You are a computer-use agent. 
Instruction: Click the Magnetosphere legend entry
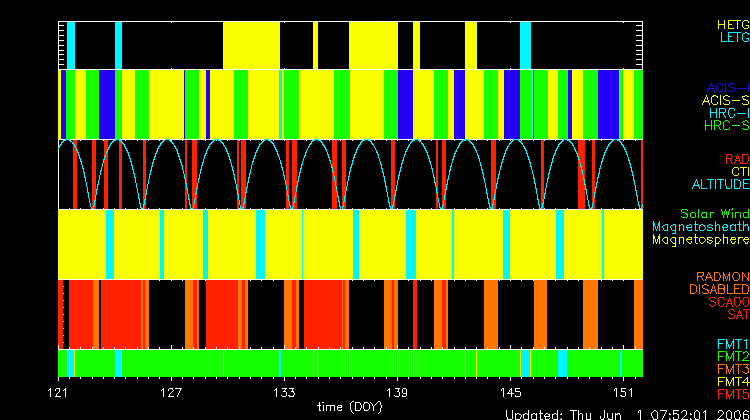coord(700,240)
